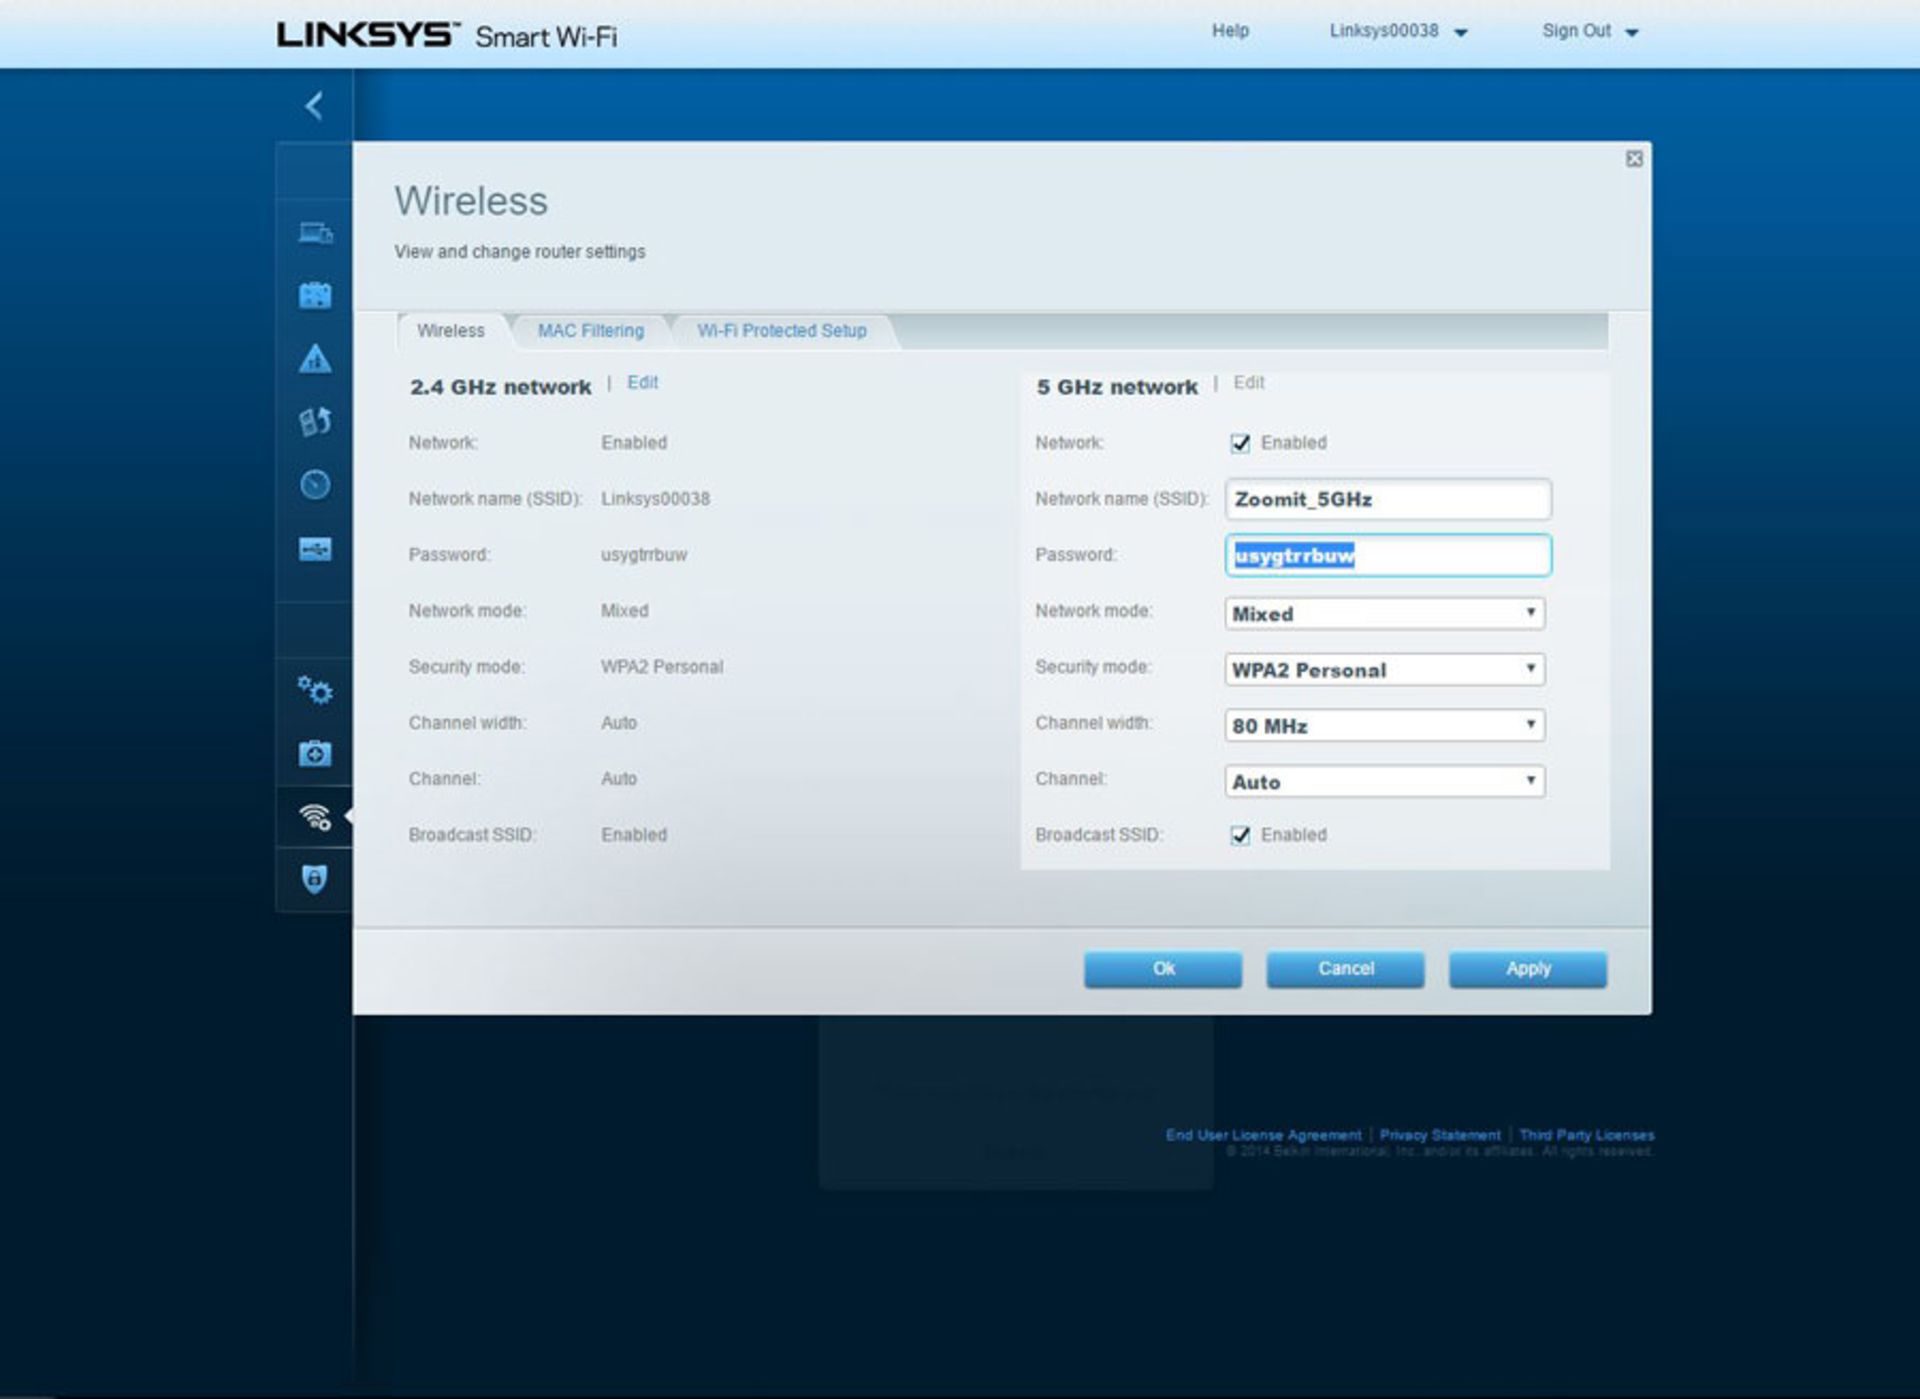This screenshot has height=1399, width=1920.
Task: Open the Device List sidebar icon
Action: coord(315,234)
